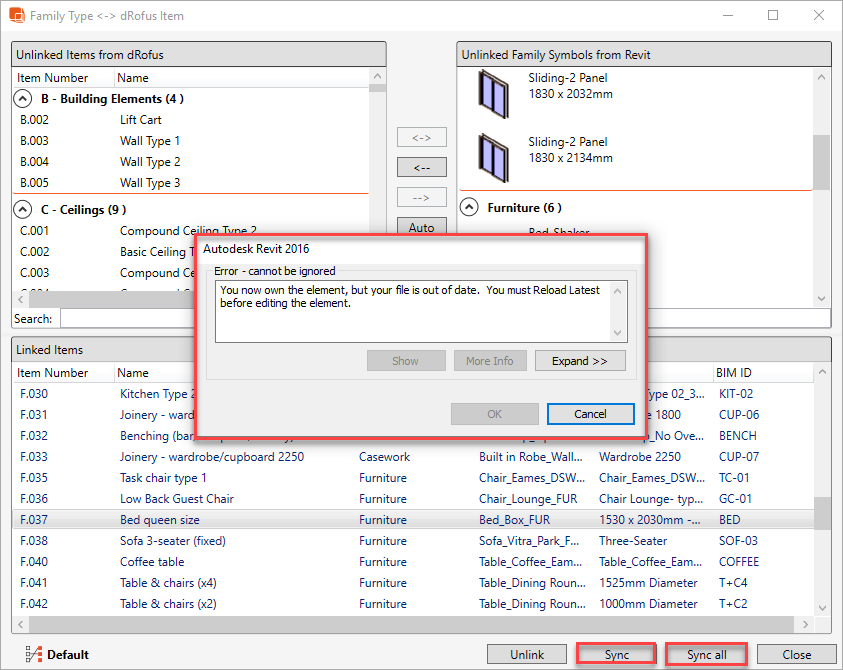This screenshot has height=670, width=843.
Task: Collapse the Furniture group in Revit symbols
Action: point(468,206)
